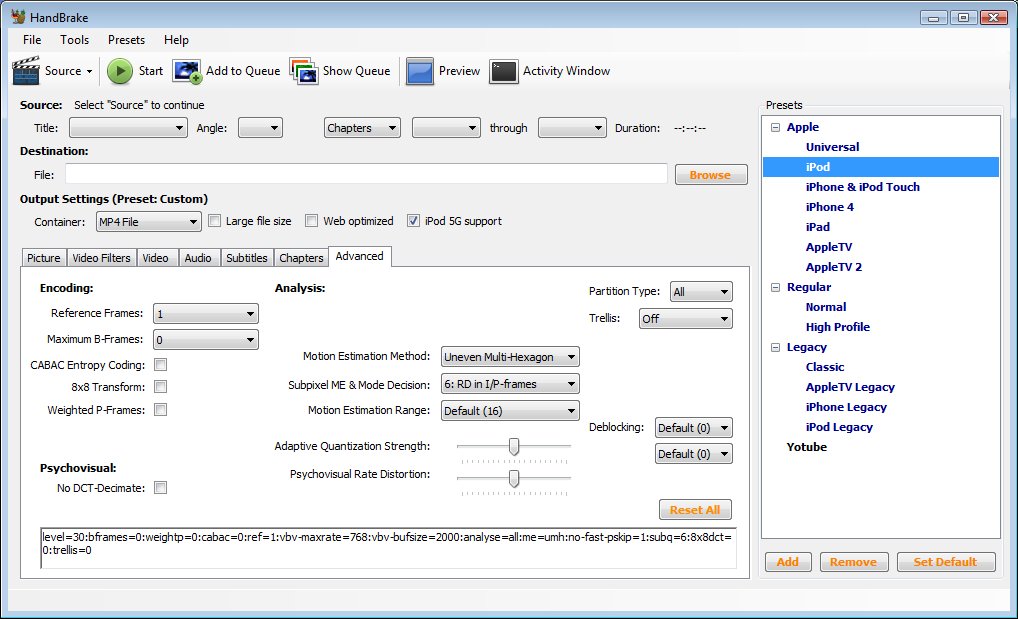Switch to the Chapters tab
The height and width of the screenshot is (619, 1018).
(301, 258)
